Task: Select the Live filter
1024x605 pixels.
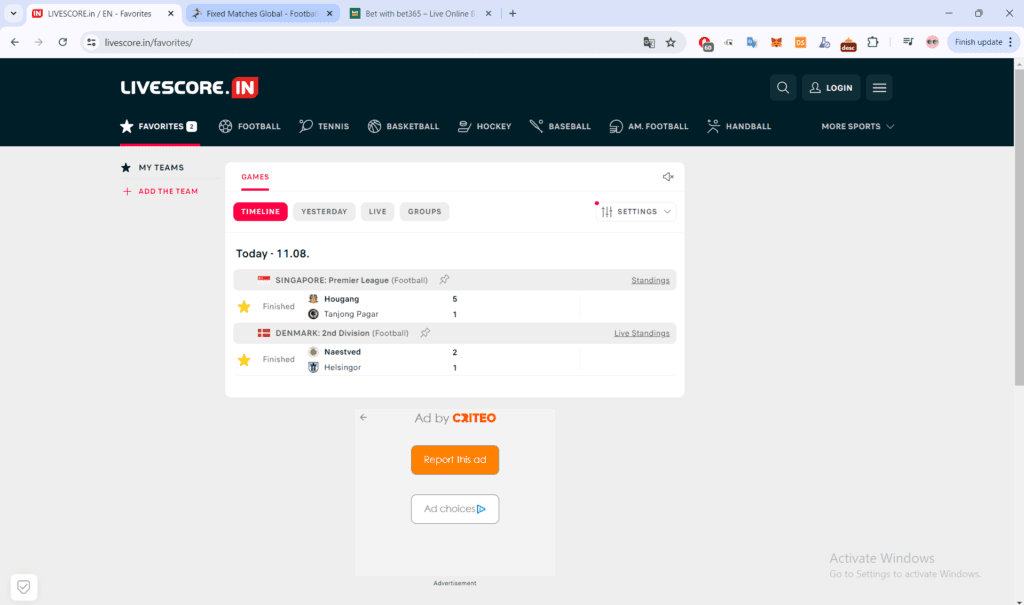Action: (377, 212)
